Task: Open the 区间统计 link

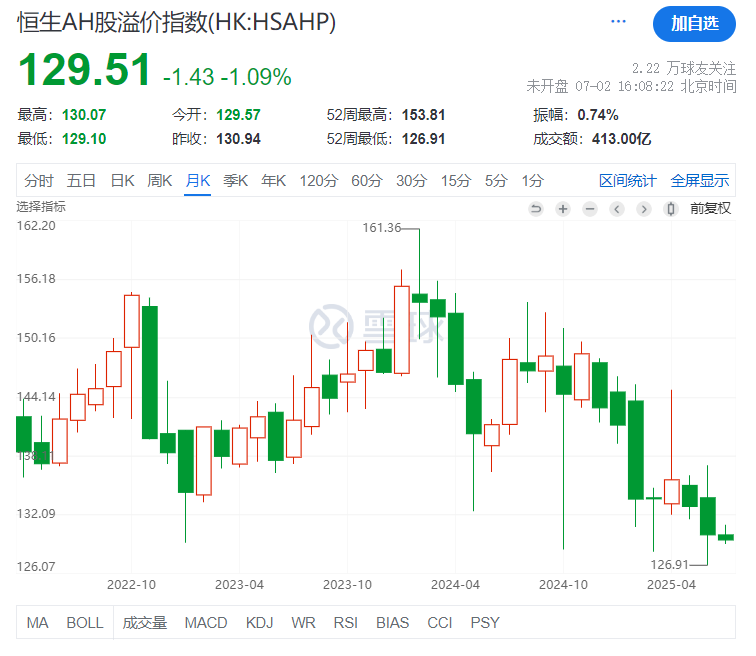Action: point(627,181)
